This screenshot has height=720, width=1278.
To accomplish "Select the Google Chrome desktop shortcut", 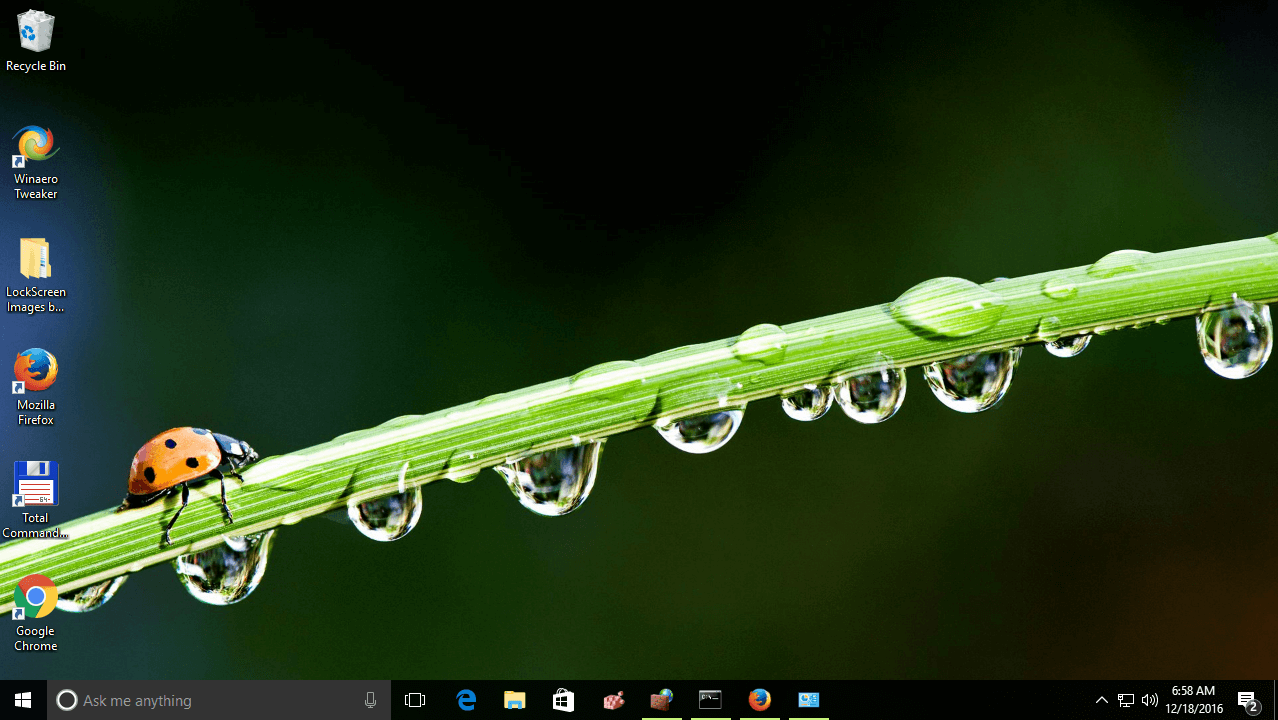I will (35, 613).
